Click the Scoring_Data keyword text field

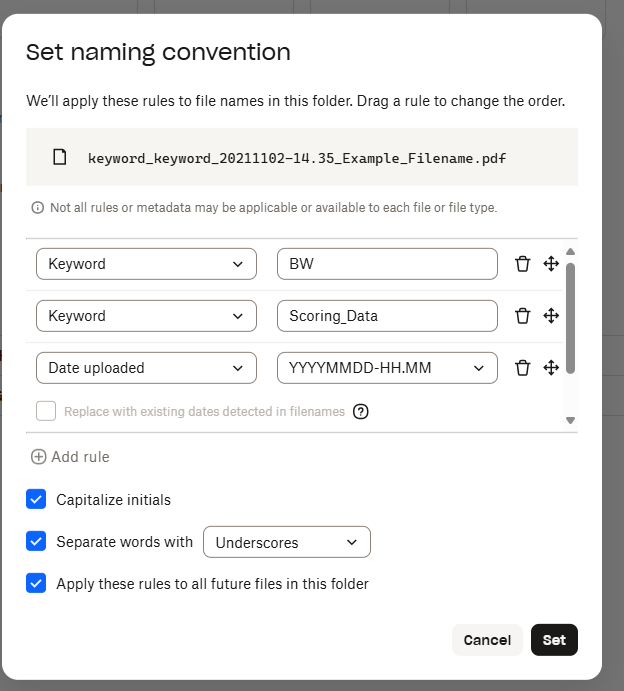click(387, 316)
